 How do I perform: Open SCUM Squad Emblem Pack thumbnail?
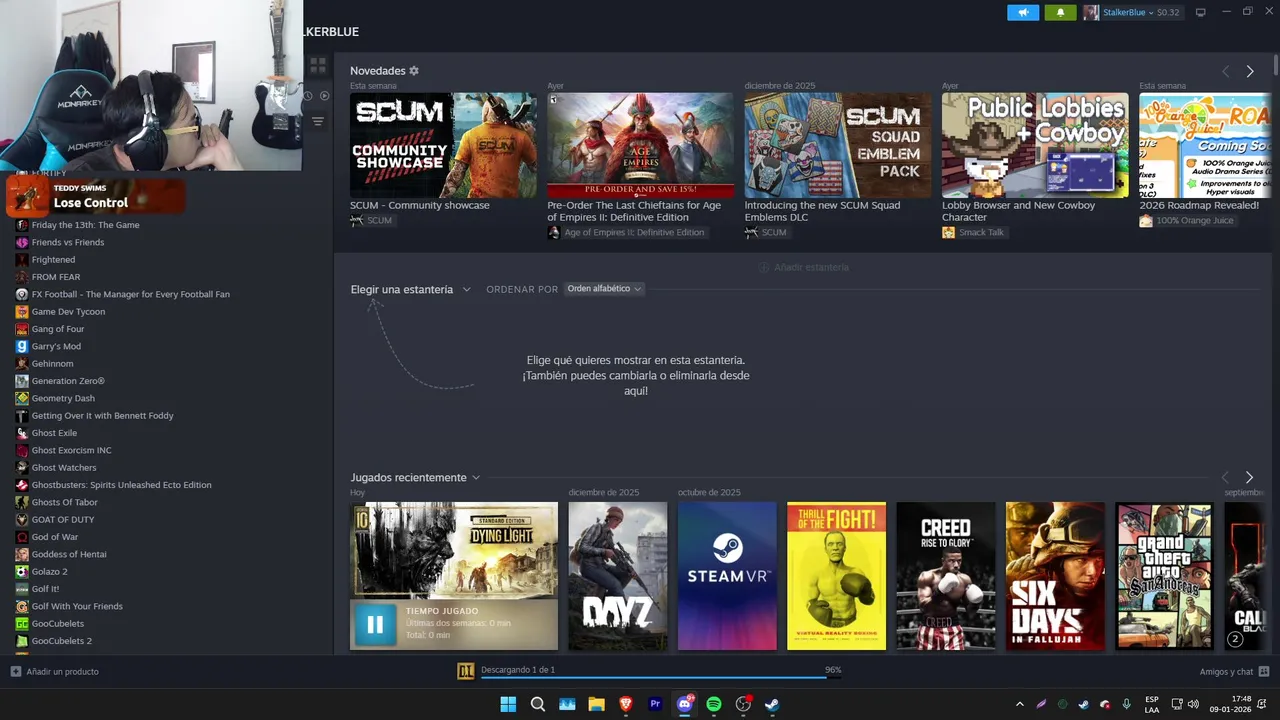tap(838, 145)
